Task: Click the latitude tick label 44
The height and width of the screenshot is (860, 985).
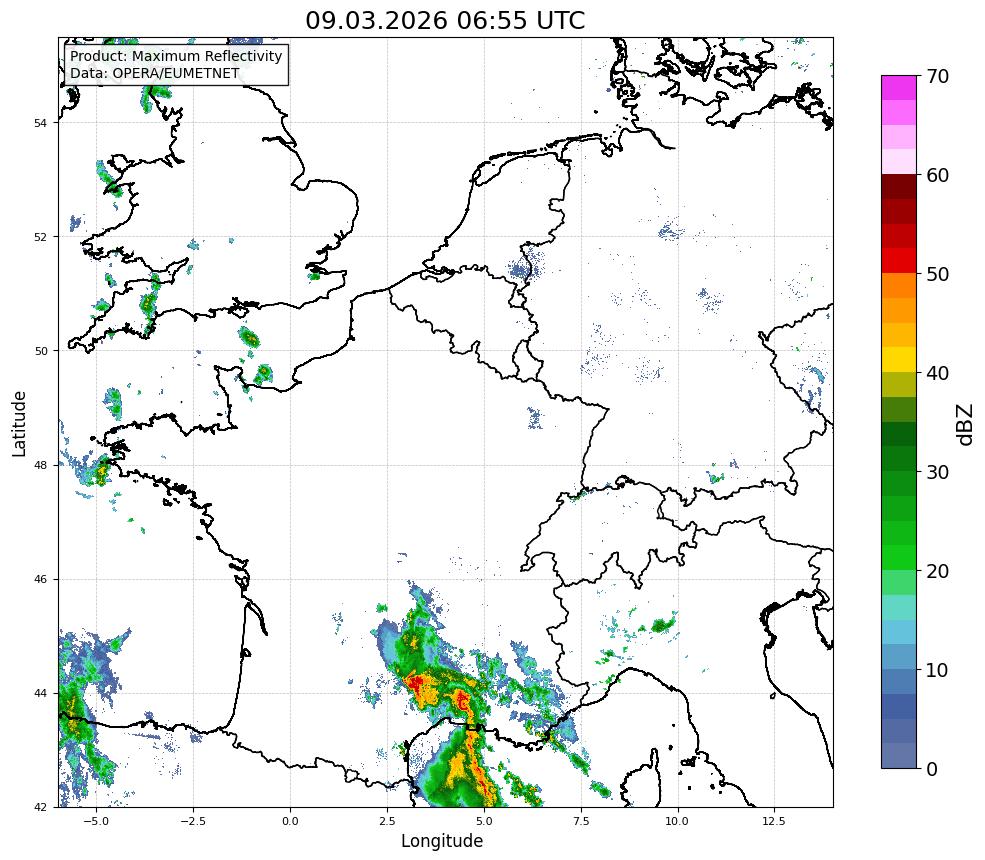Action: coord(40,694)
